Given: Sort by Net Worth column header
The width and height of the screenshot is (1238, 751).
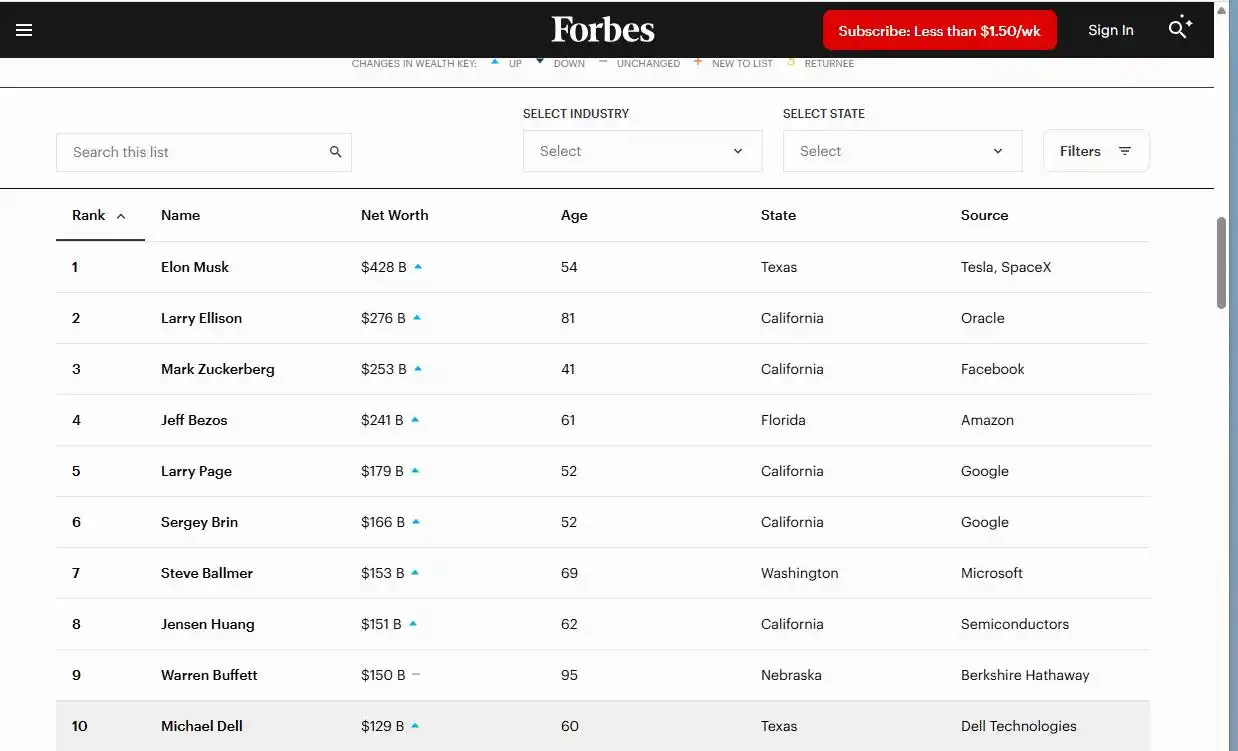Looking at the screenshot, I should 394,215.
